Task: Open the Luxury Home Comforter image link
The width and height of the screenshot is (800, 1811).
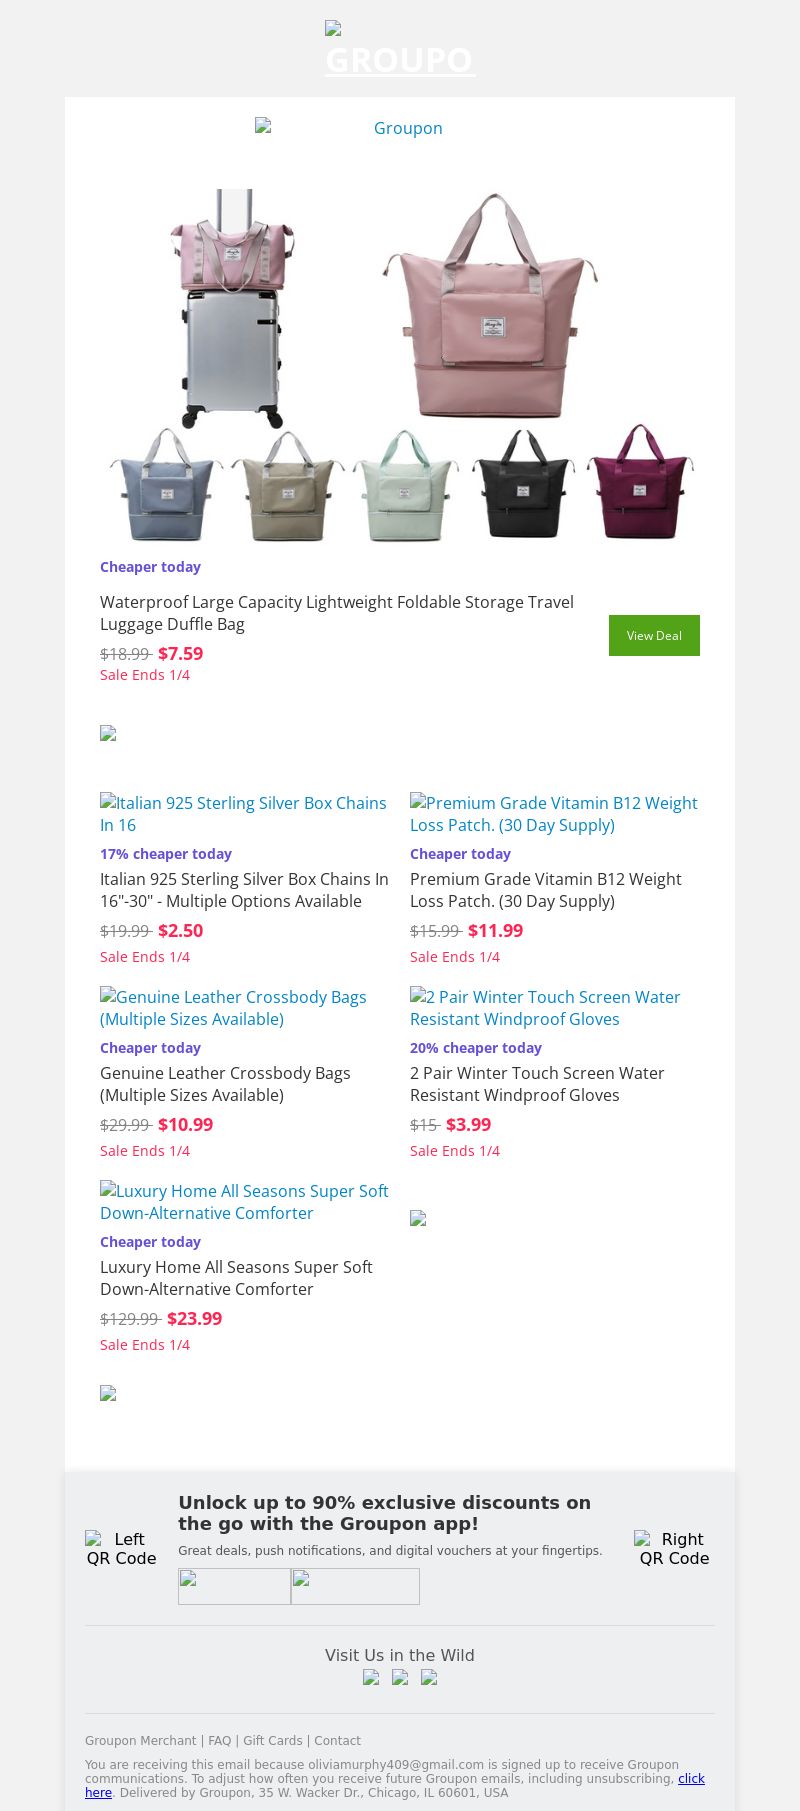Action: pos(245,1202)
